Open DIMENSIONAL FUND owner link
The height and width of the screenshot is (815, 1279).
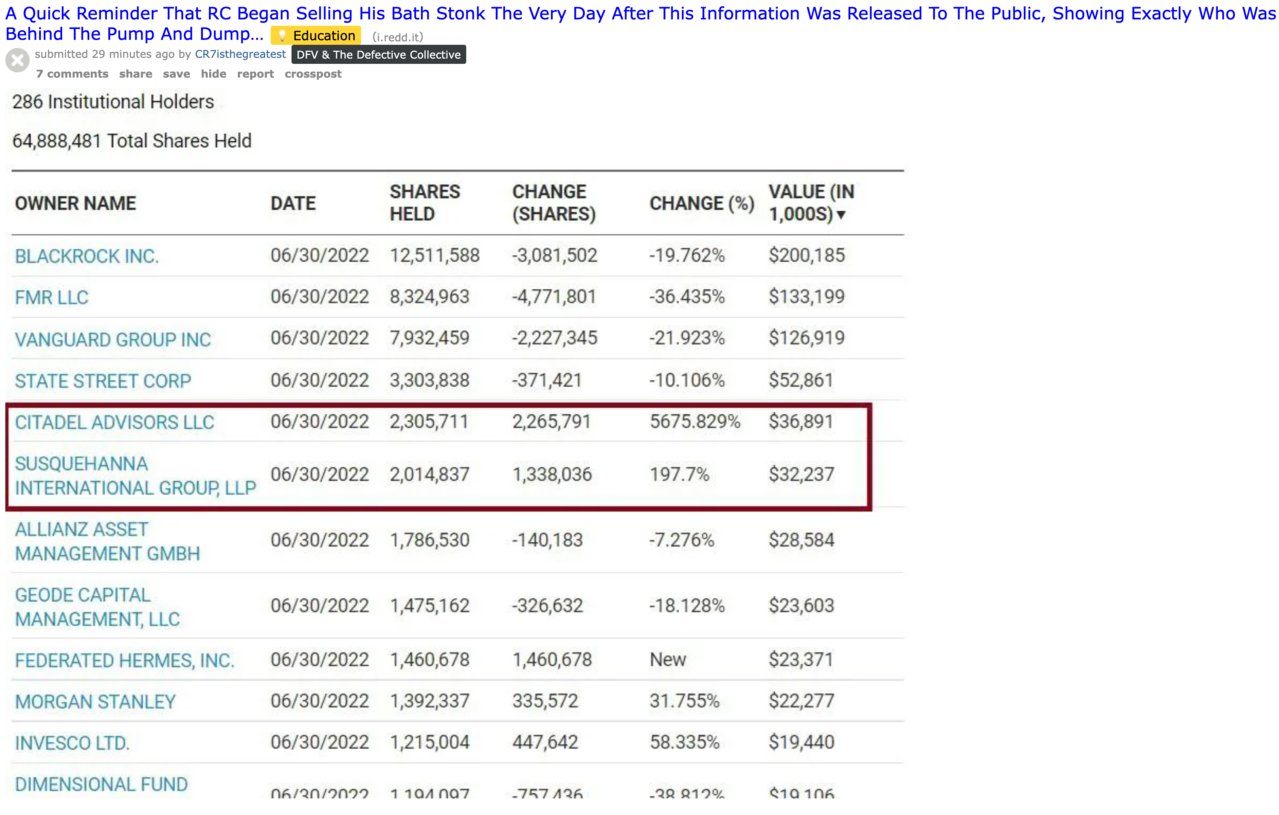(101, 785)
